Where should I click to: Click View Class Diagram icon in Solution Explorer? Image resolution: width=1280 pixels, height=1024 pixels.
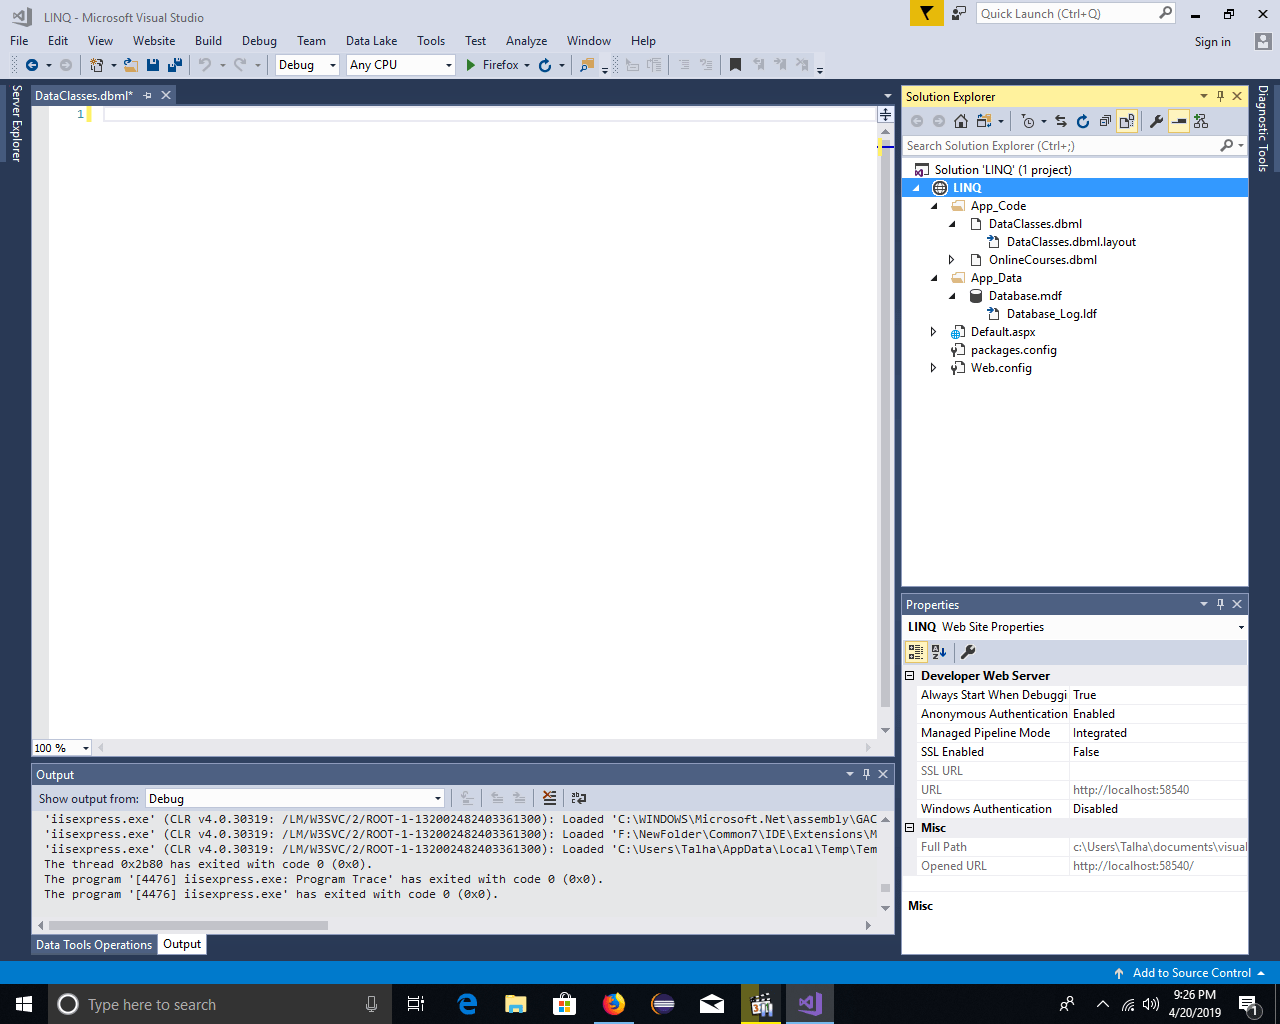click(1201, 121)
